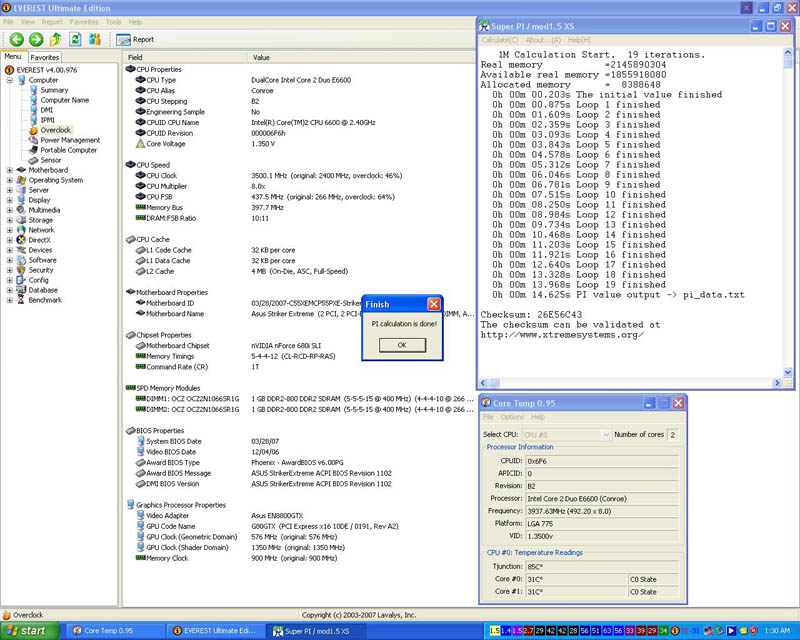Click the Tjunction value field in Core Temp
Screen dimensions: 800x640
click(602, 567)
